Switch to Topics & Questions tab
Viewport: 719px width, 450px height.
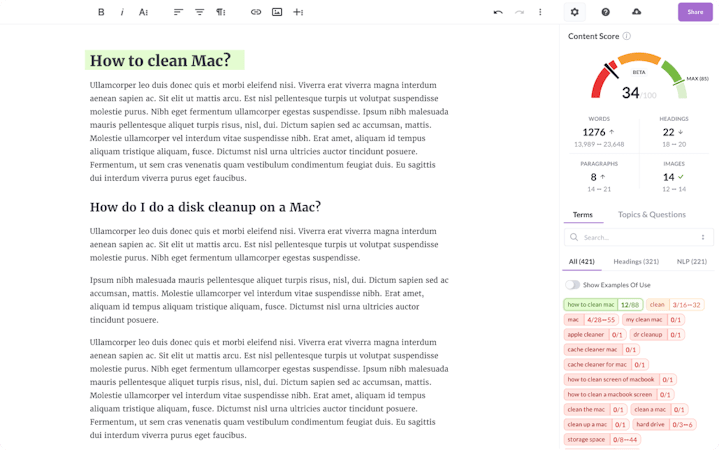pos(652,215)
